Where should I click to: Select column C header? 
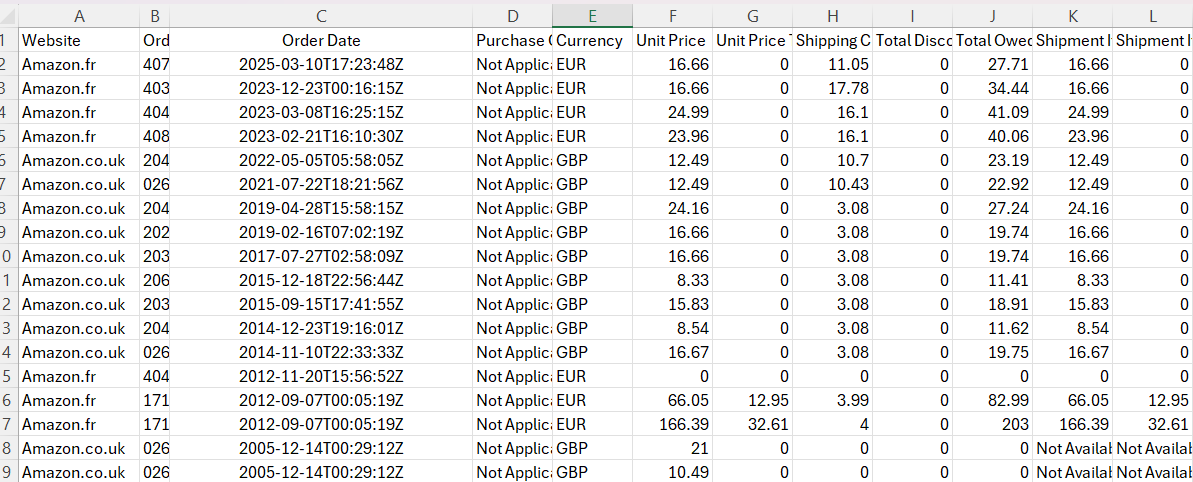click(321, 15)
